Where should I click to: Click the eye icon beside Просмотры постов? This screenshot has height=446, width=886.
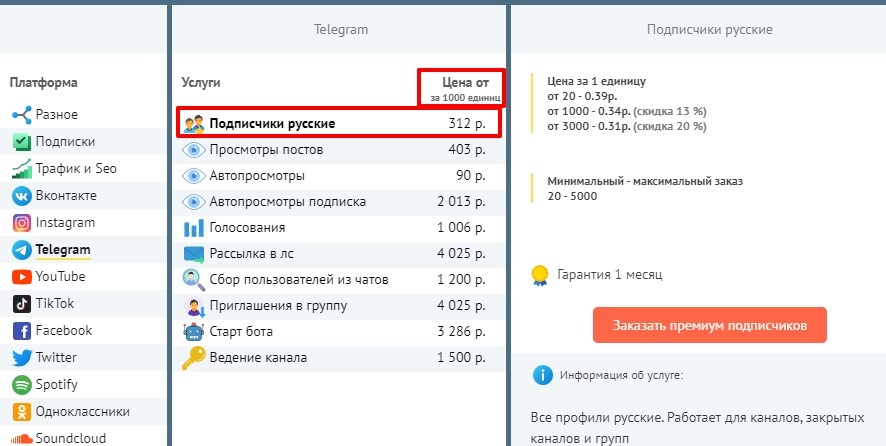[x=194, y=150]
